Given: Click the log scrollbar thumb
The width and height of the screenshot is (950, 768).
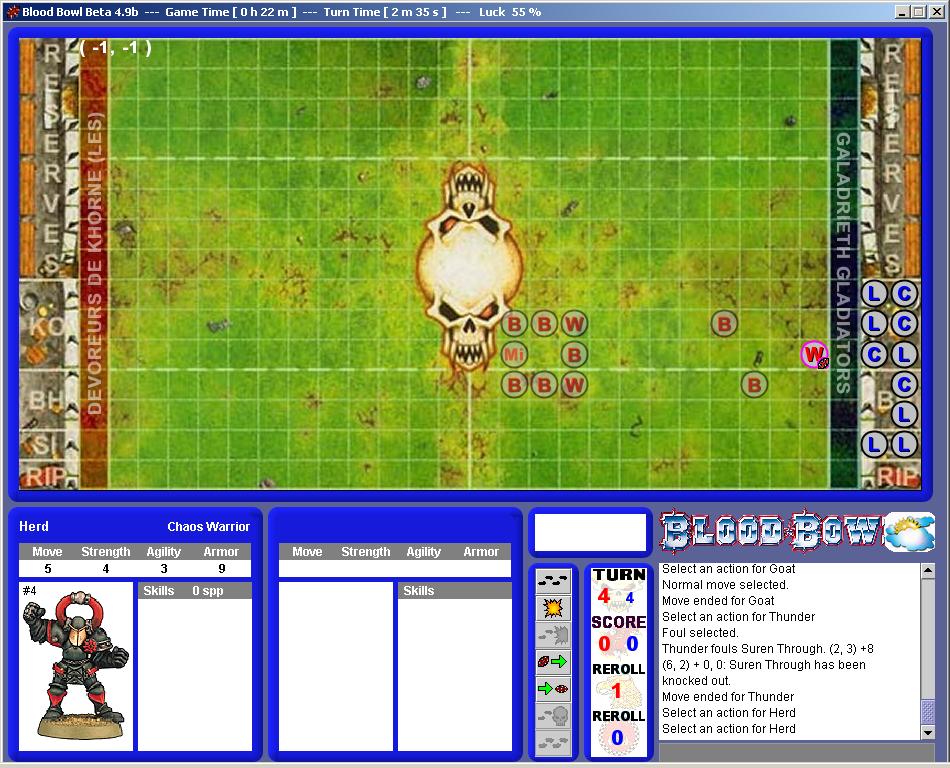Looking at the screenshot, I should 928,712.
